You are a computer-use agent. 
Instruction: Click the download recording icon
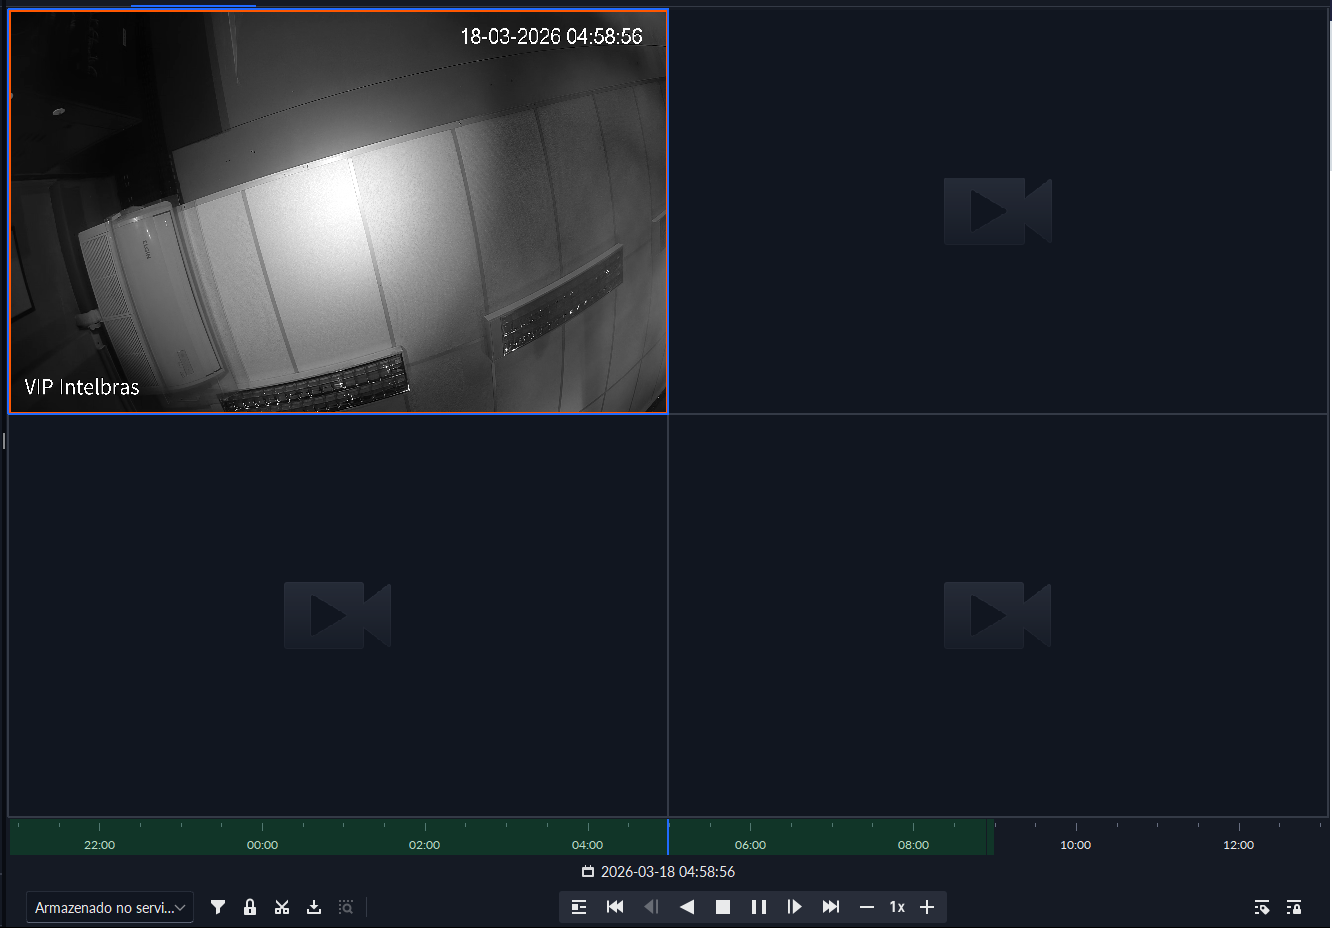click(x=314, y=907)
